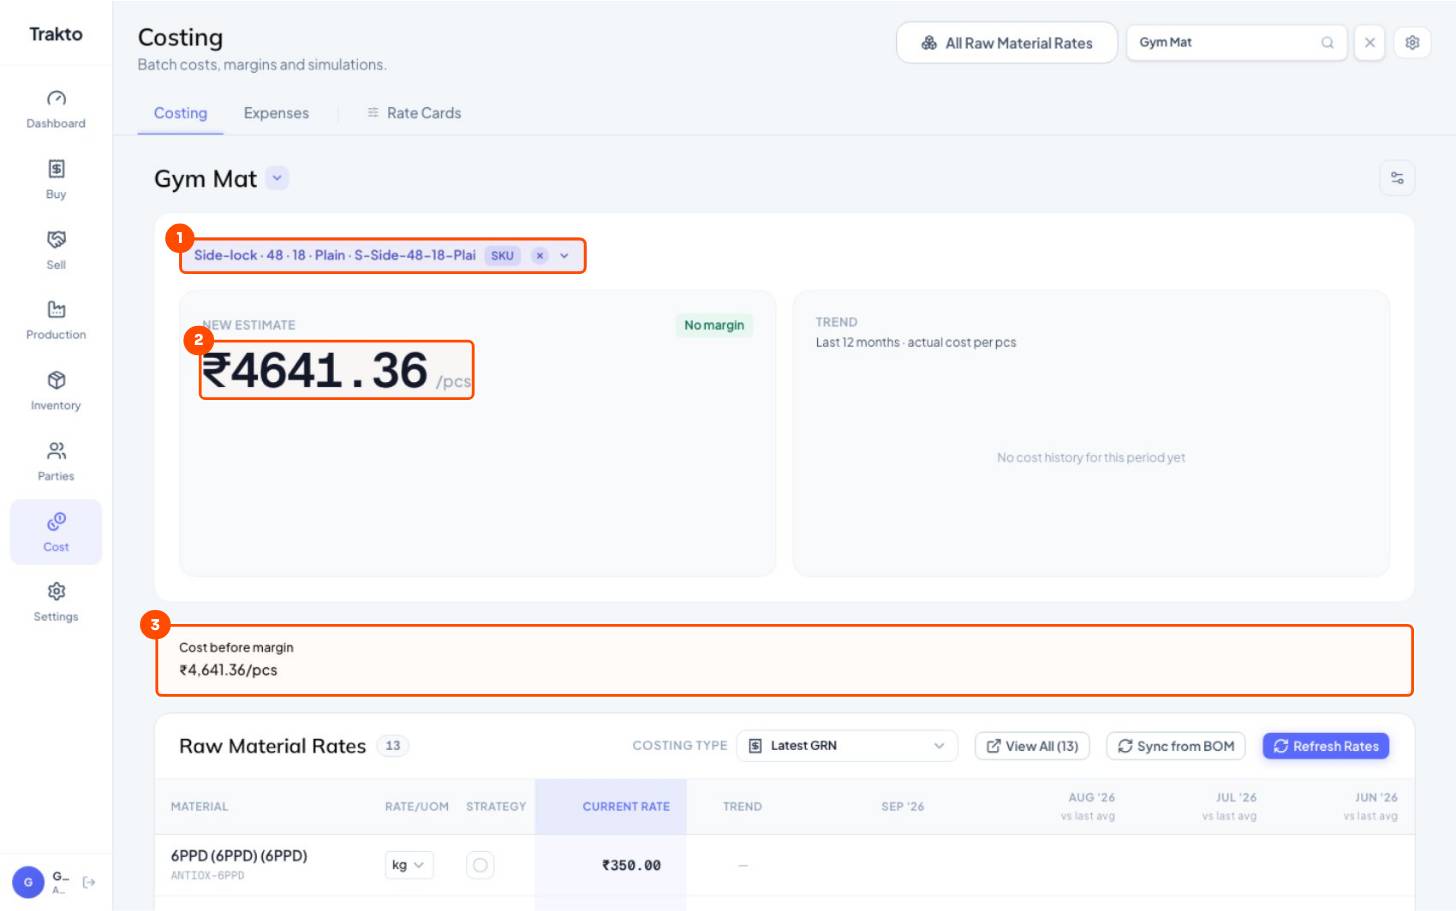Click the Strategy column header
Viewport: 1456px width, 911px height.
coord(496,807)
